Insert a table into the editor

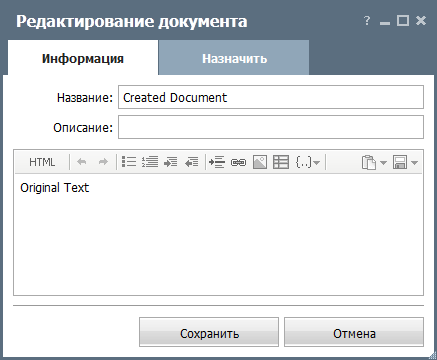coord(281,162)
